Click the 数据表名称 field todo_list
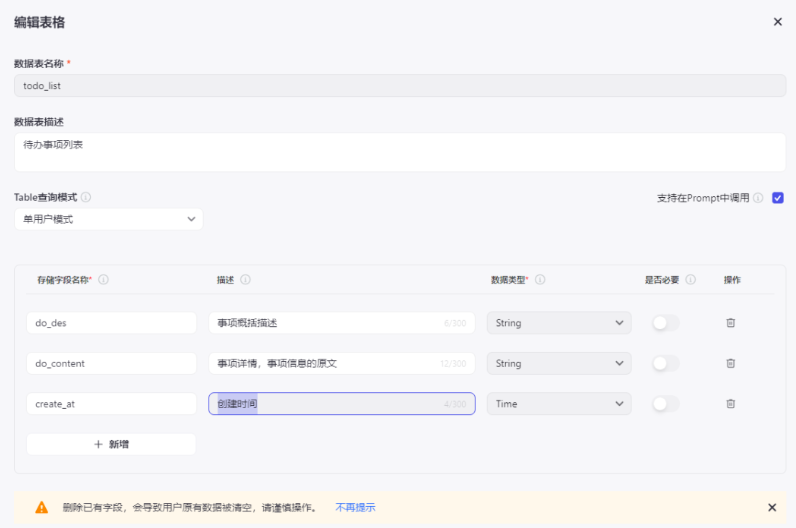 (400, 86)
